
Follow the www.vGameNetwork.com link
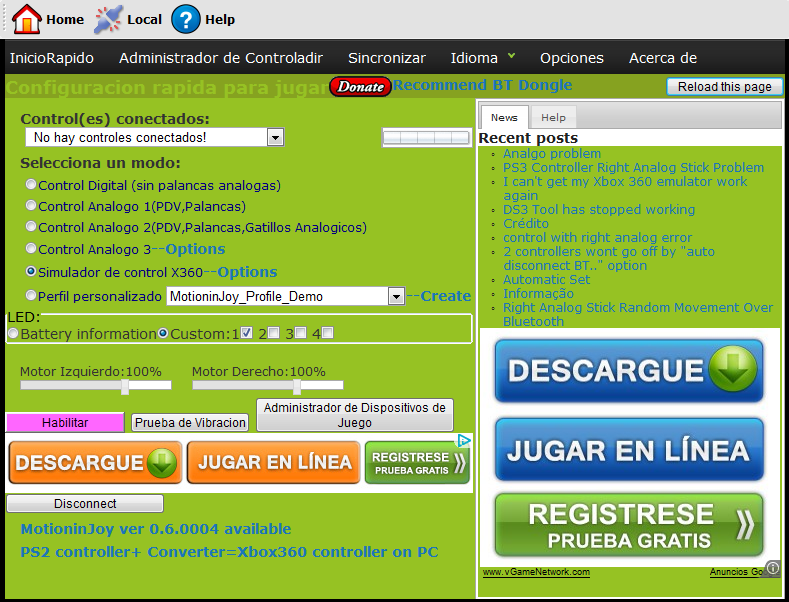tap(536, 572)
